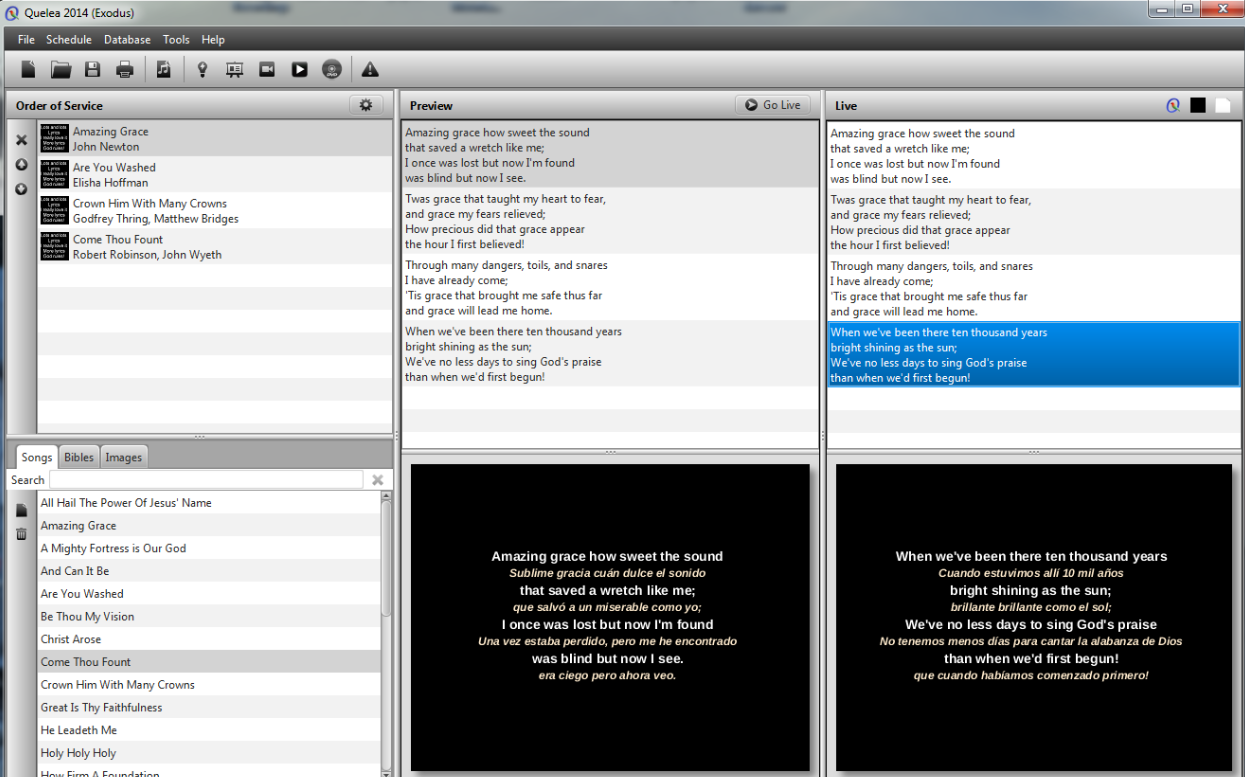Add a presentation with the easel icon
Screen dimensions: 1245x777
235,69
